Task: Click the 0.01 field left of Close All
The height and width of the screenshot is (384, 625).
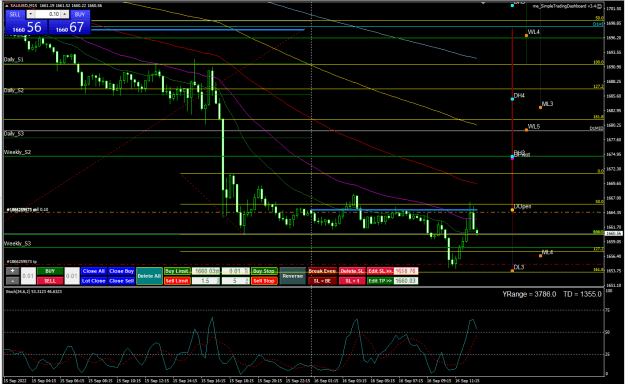Action: click(72, 276)
